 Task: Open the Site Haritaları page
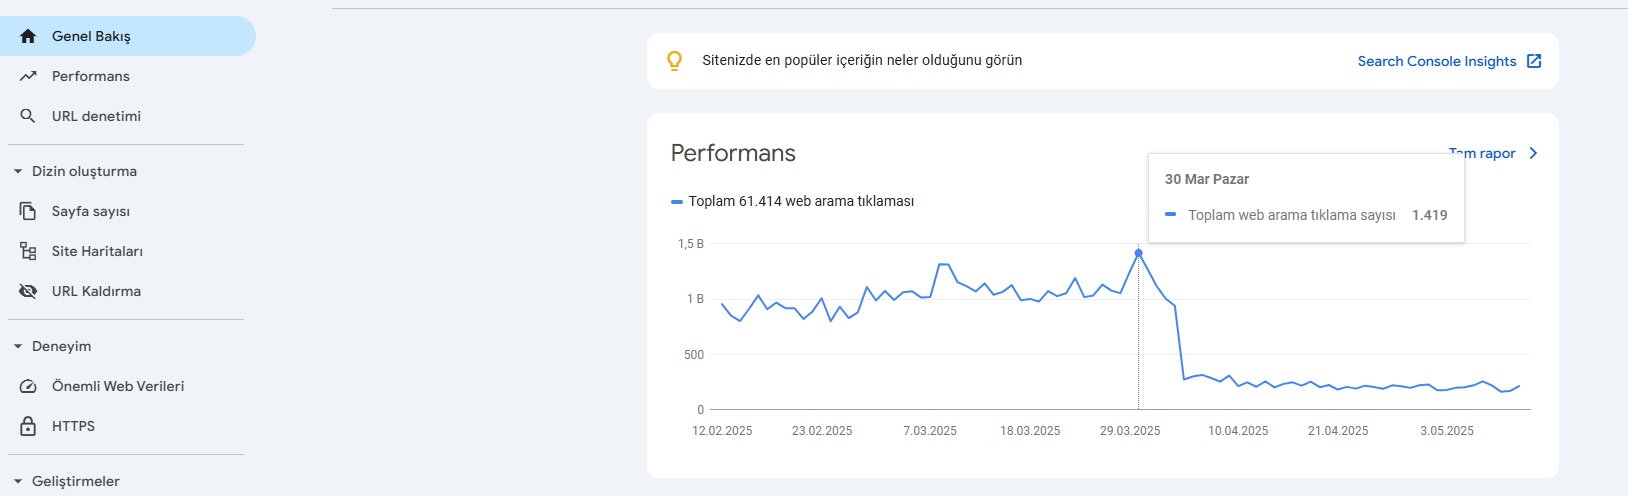97,251
